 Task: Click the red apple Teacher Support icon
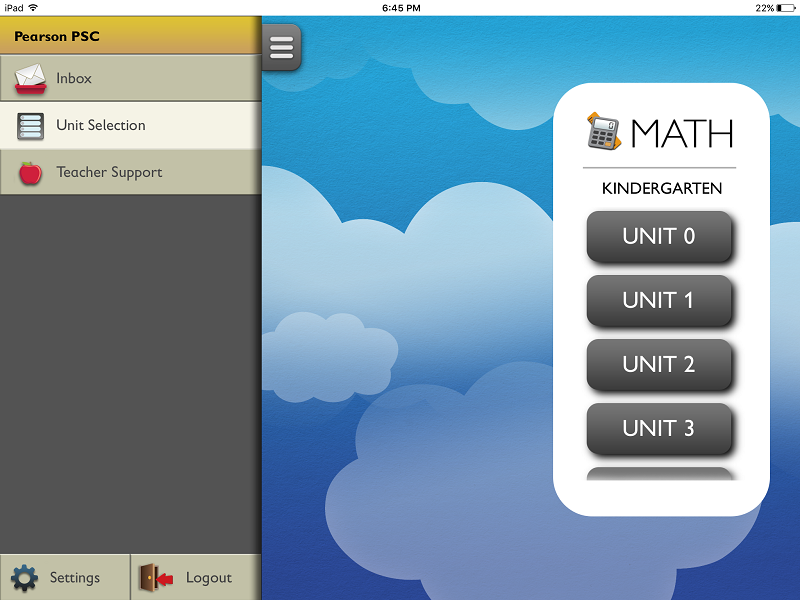pos(30,173)
